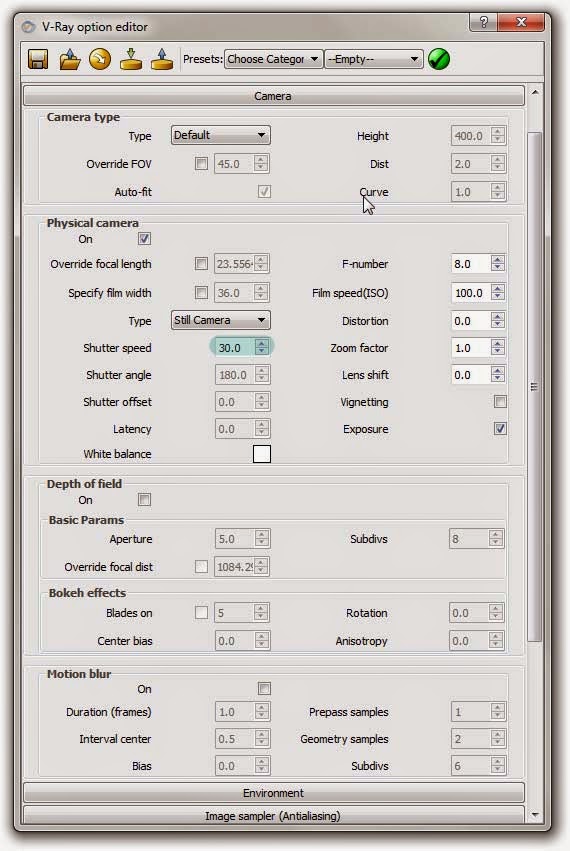Adjust Shutter speed using its spinner arrows
The height and width of the screenshot is (851, 570).
click(x=262, y=348)
